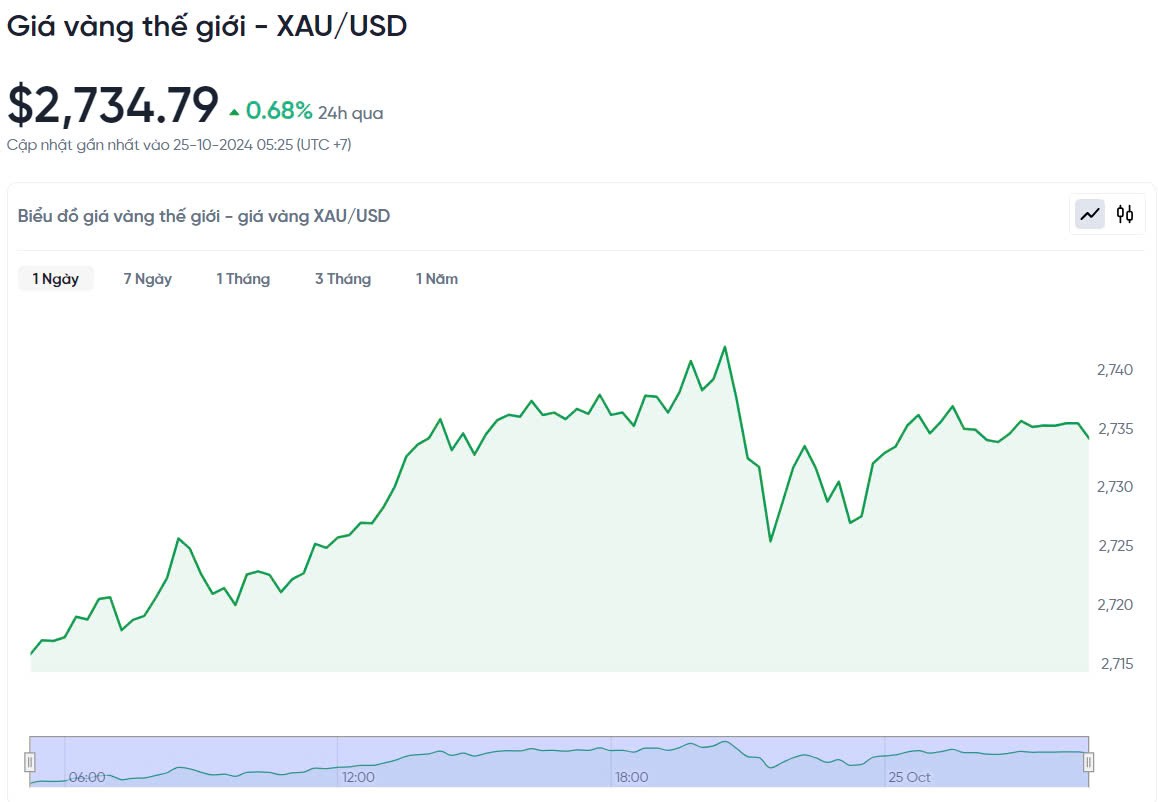Click the $2,734.79 current gold price
This screenshot has height=802, width=1158.
click(x=113, y=105)
